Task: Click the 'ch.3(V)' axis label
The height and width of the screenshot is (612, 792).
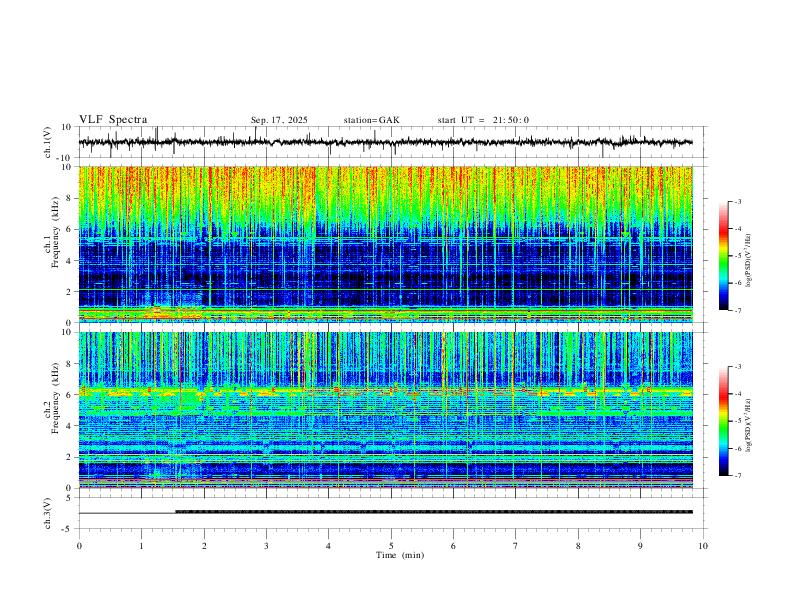Action: (48, 513)
